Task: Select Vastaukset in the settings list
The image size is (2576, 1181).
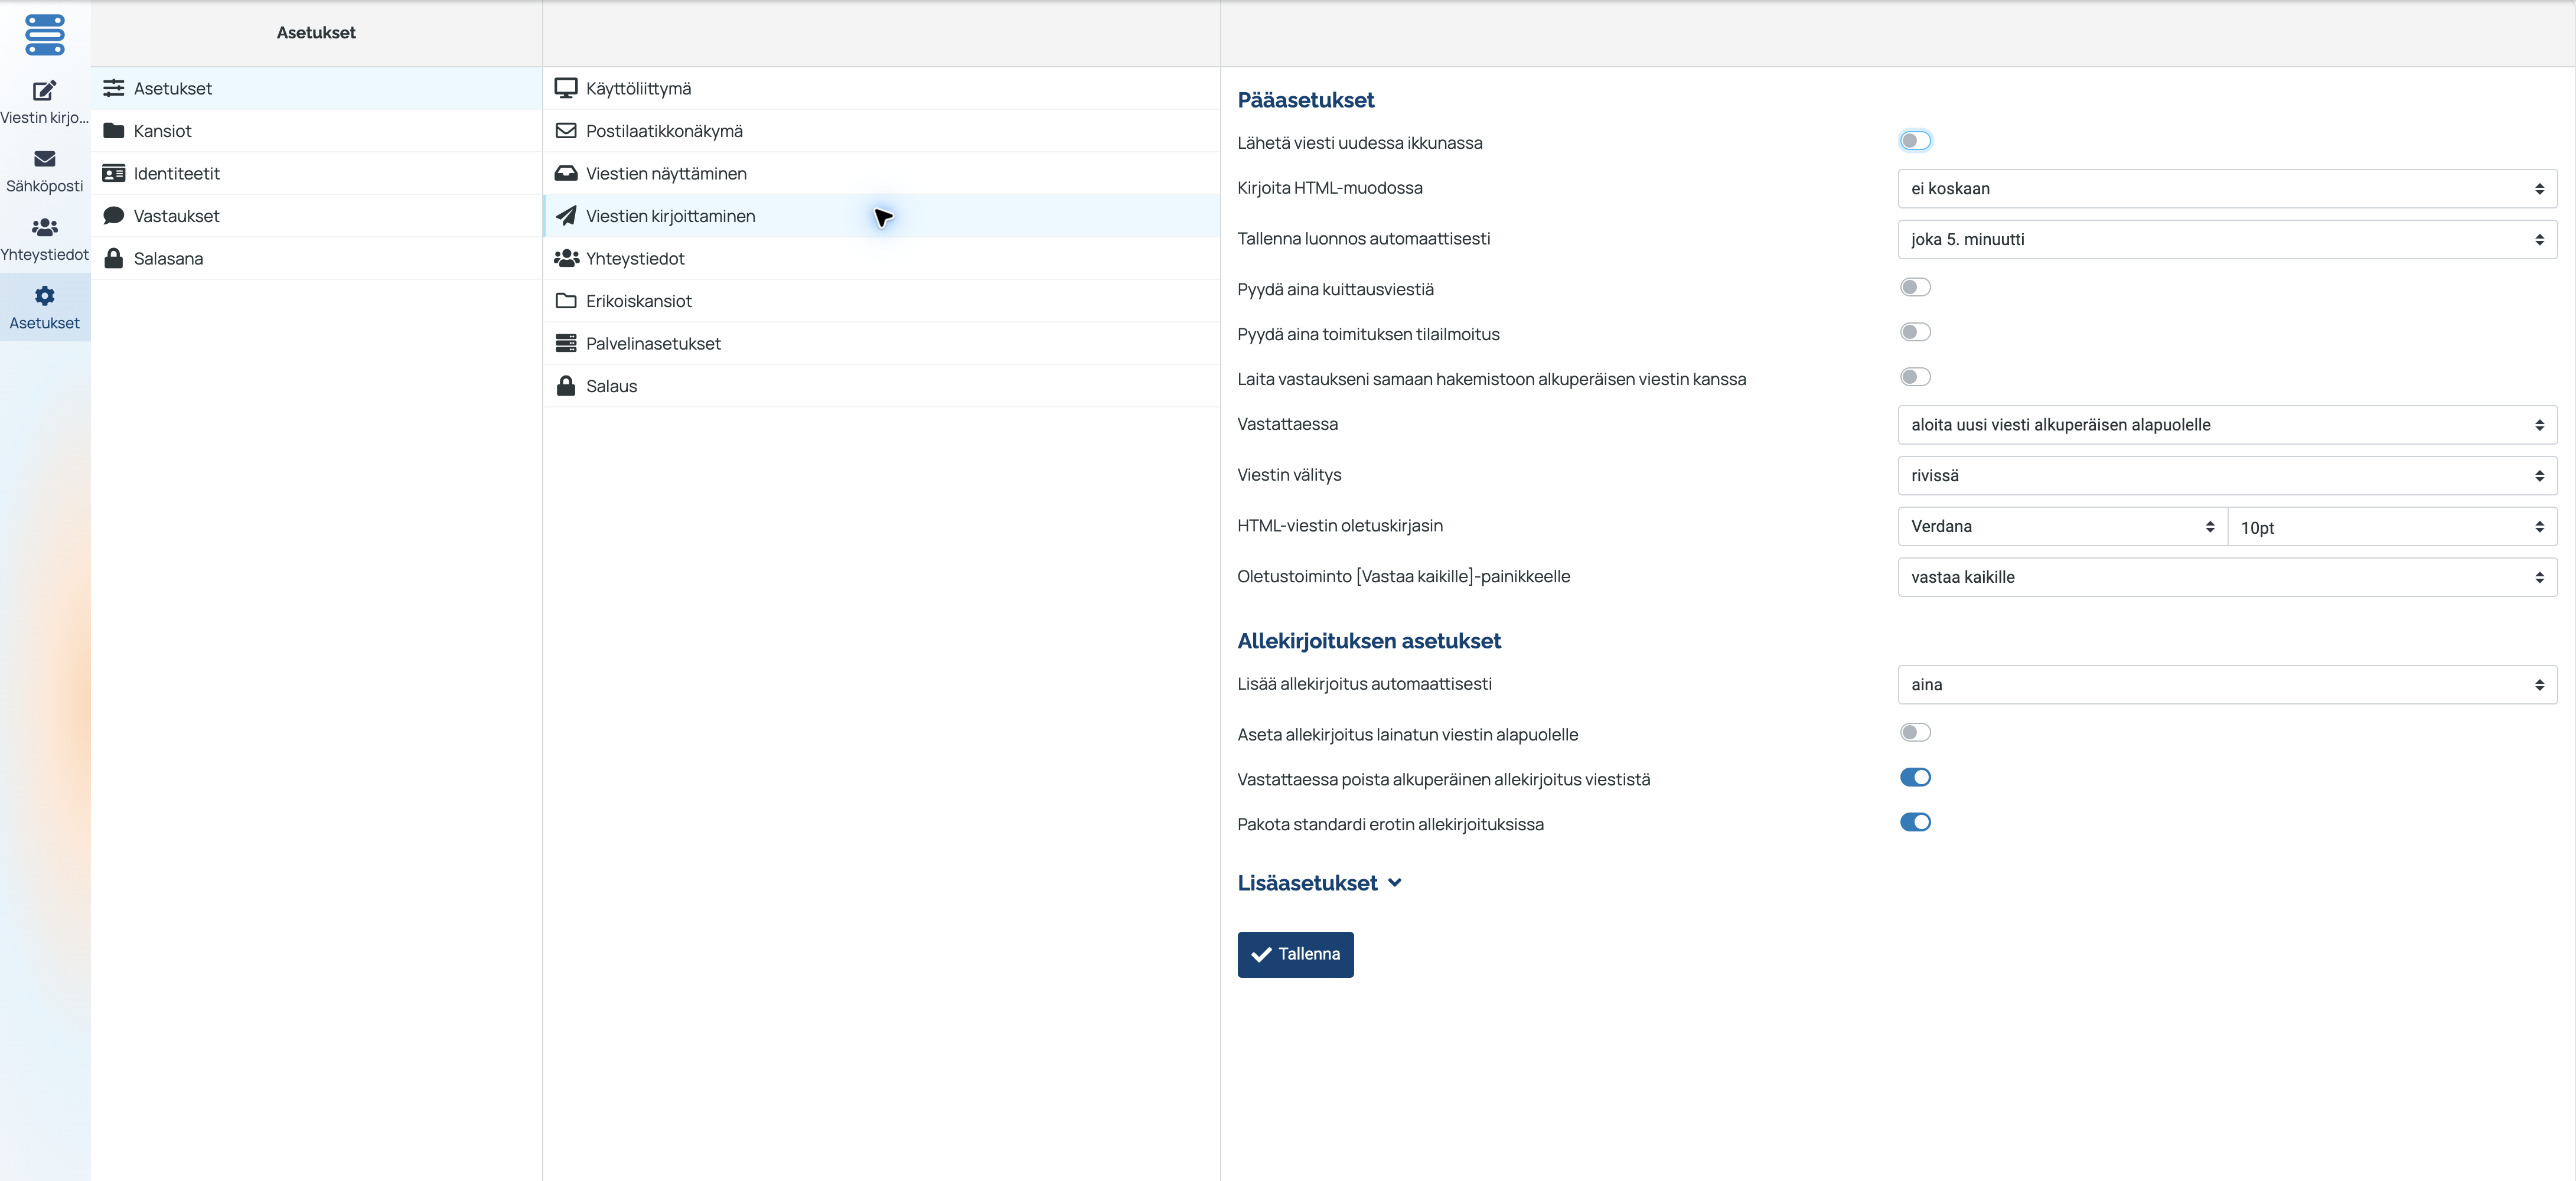Action: pyautogui.click(x=316, y=216)
